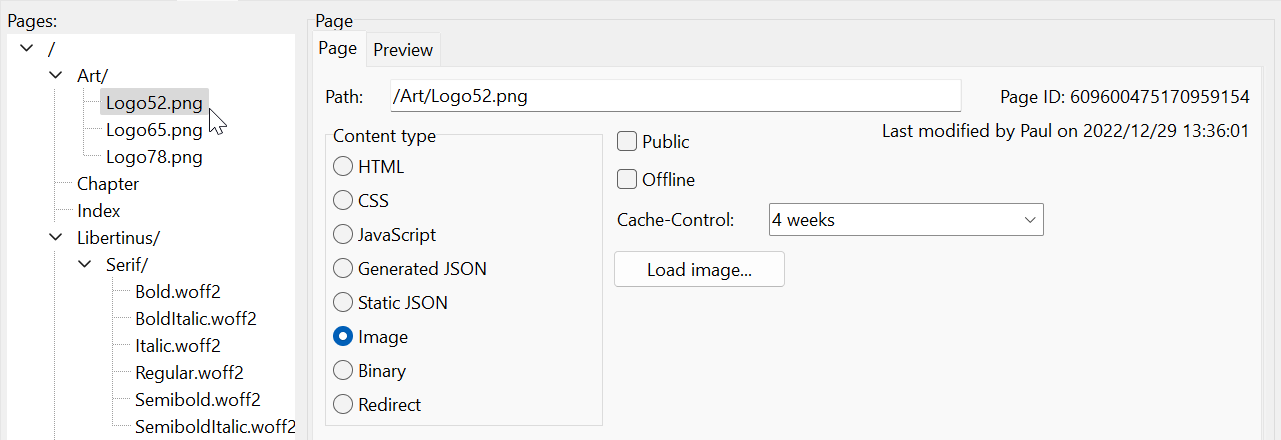
Task: Select Regular.woff2 in the Serif folder
Action: (x=189, y=373)
